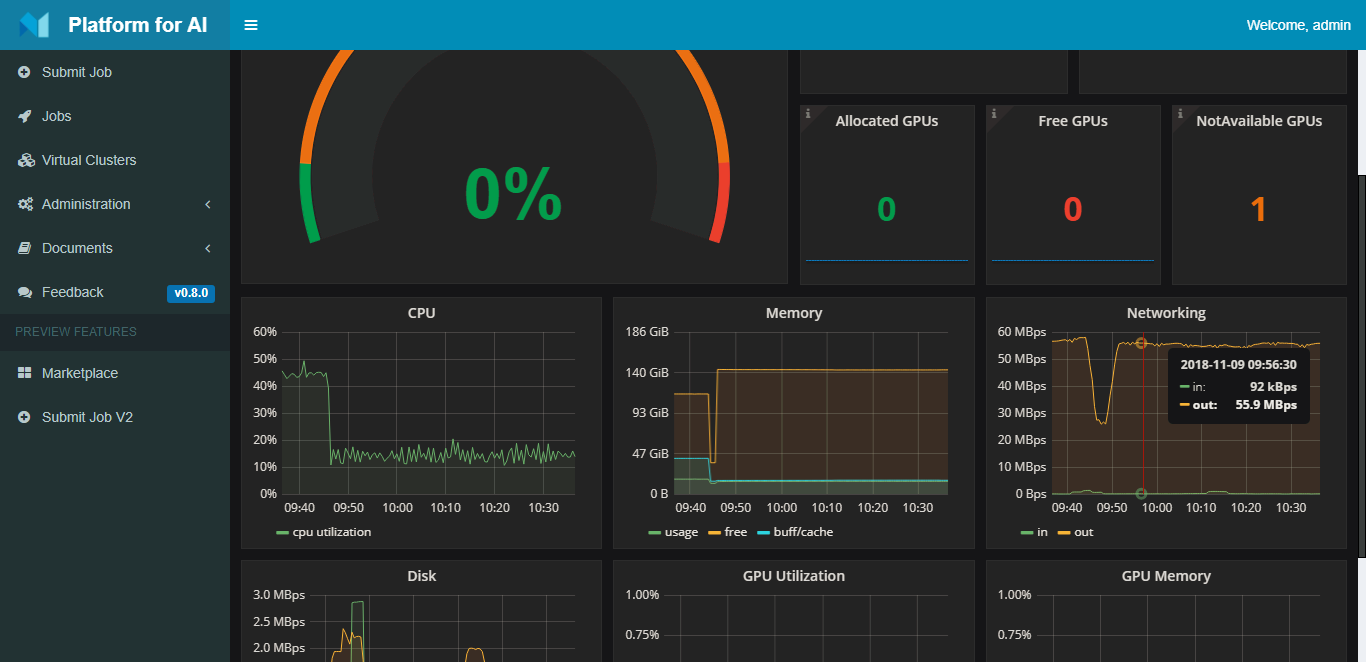Click the Allocated GPUs value 0
The height and width of the screenshot is (662, 1366).
point(887,209)
